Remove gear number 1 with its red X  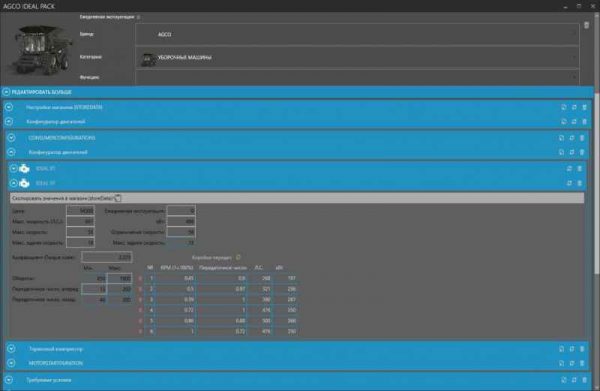coord(140,279)
